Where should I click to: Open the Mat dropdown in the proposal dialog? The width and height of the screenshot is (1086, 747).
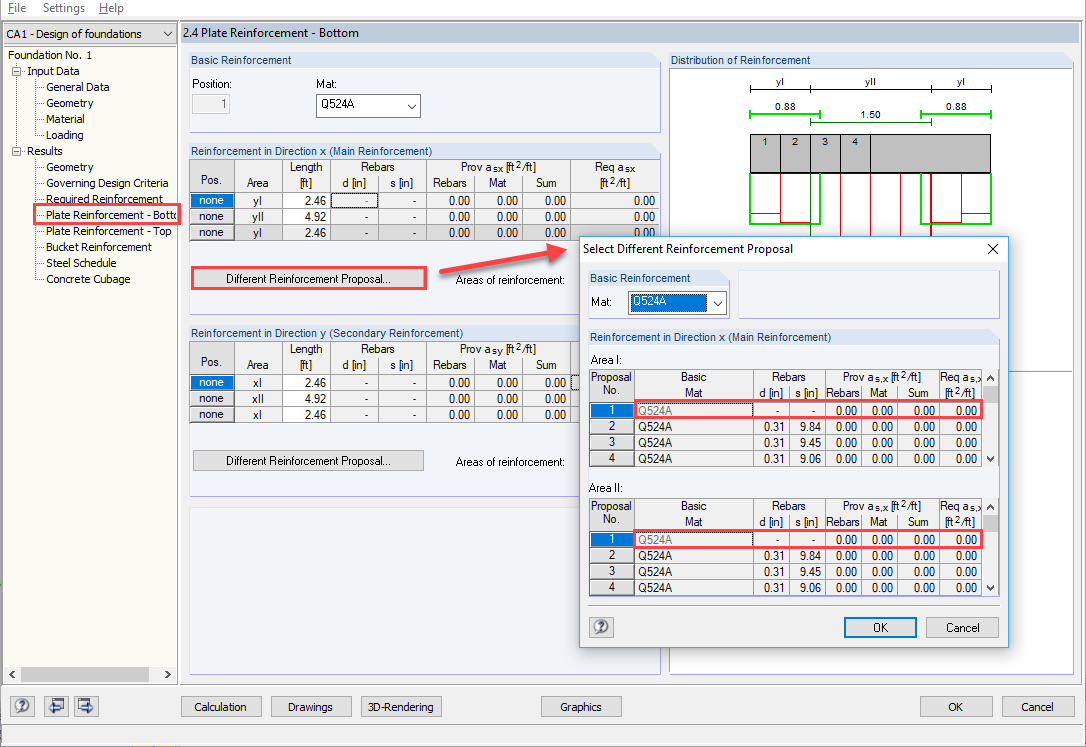pyautogui.click(x=718, y=303)
